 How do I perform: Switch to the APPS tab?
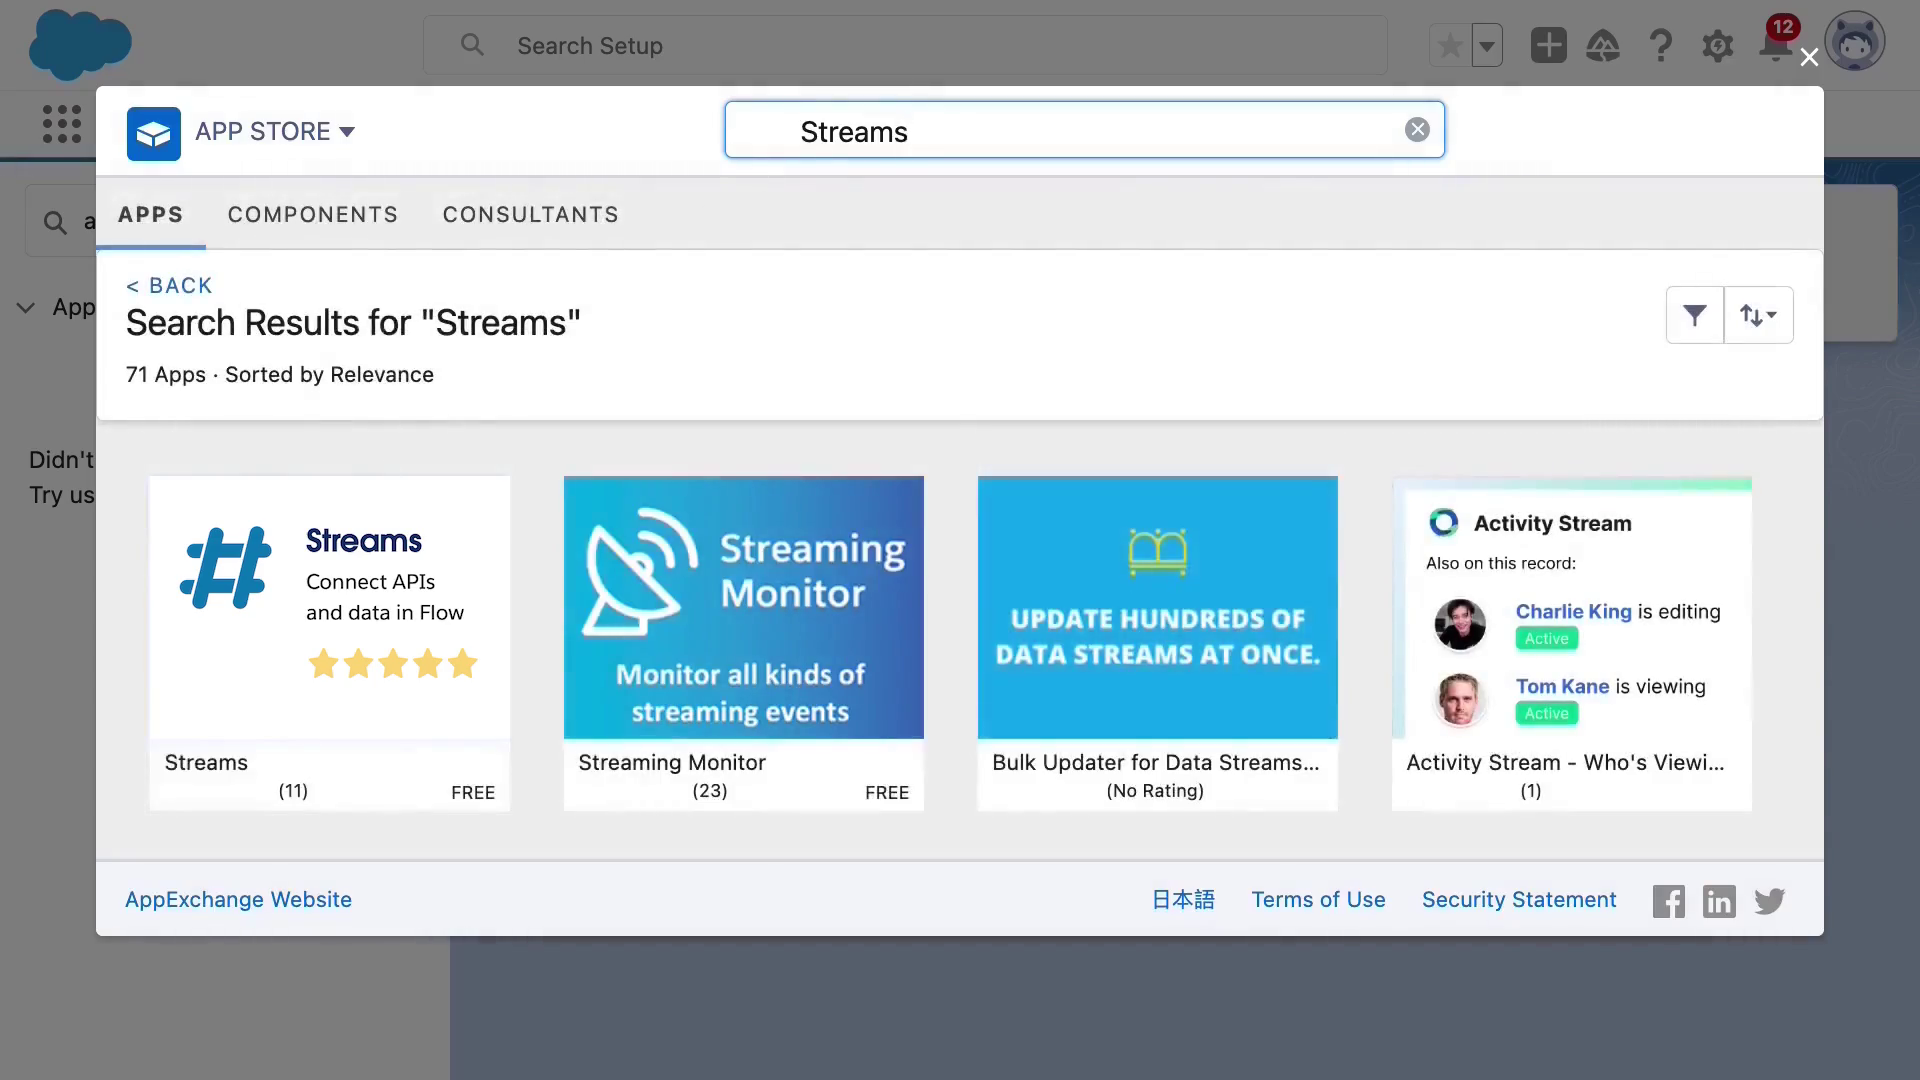151,214
